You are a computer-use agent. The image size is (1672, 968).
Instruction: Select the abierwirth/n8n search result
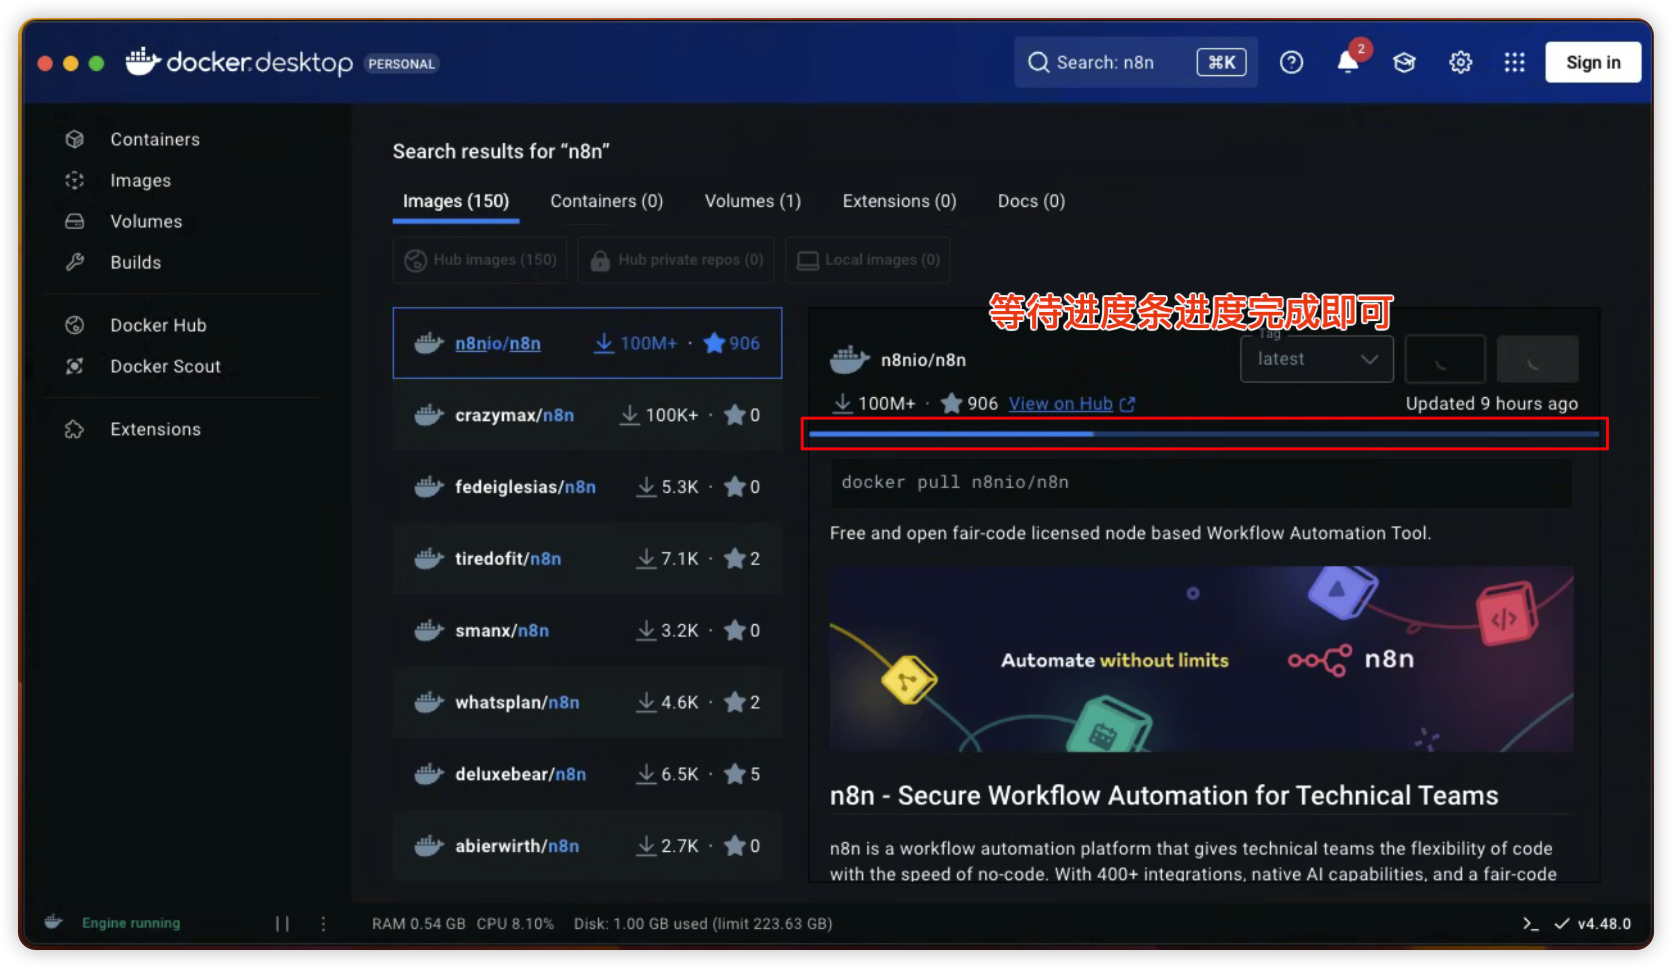pos(587,846)
